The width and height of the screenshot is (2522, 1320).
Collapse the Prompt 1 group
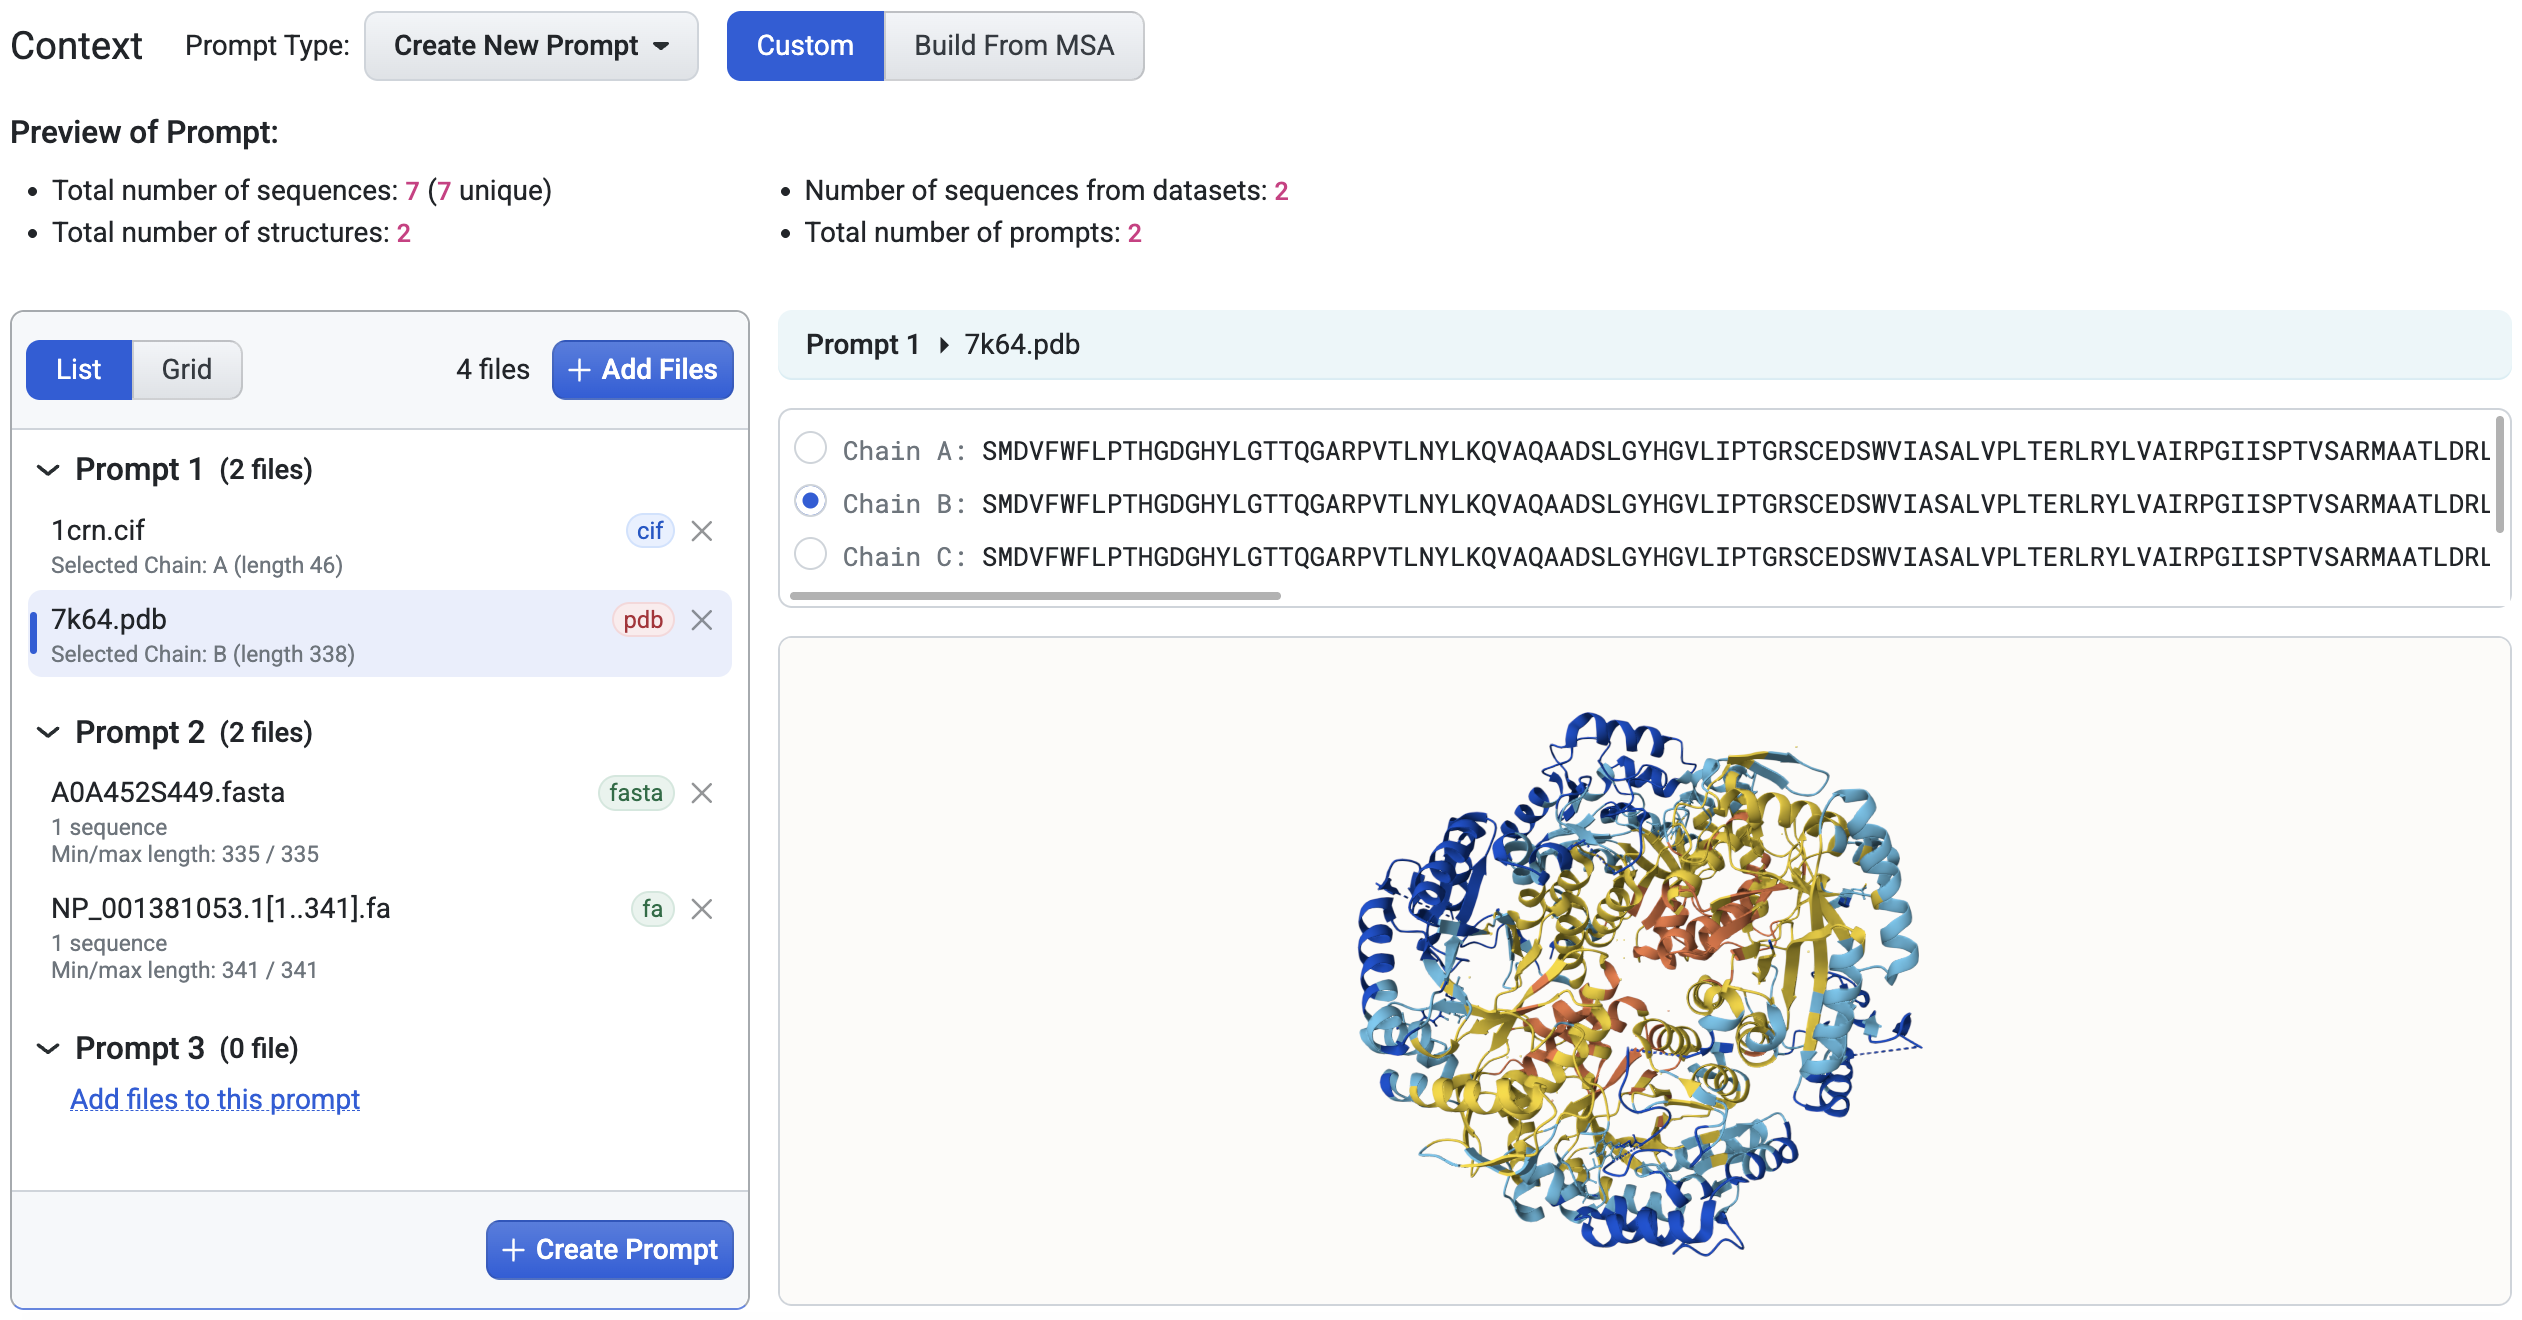point(48,470)
